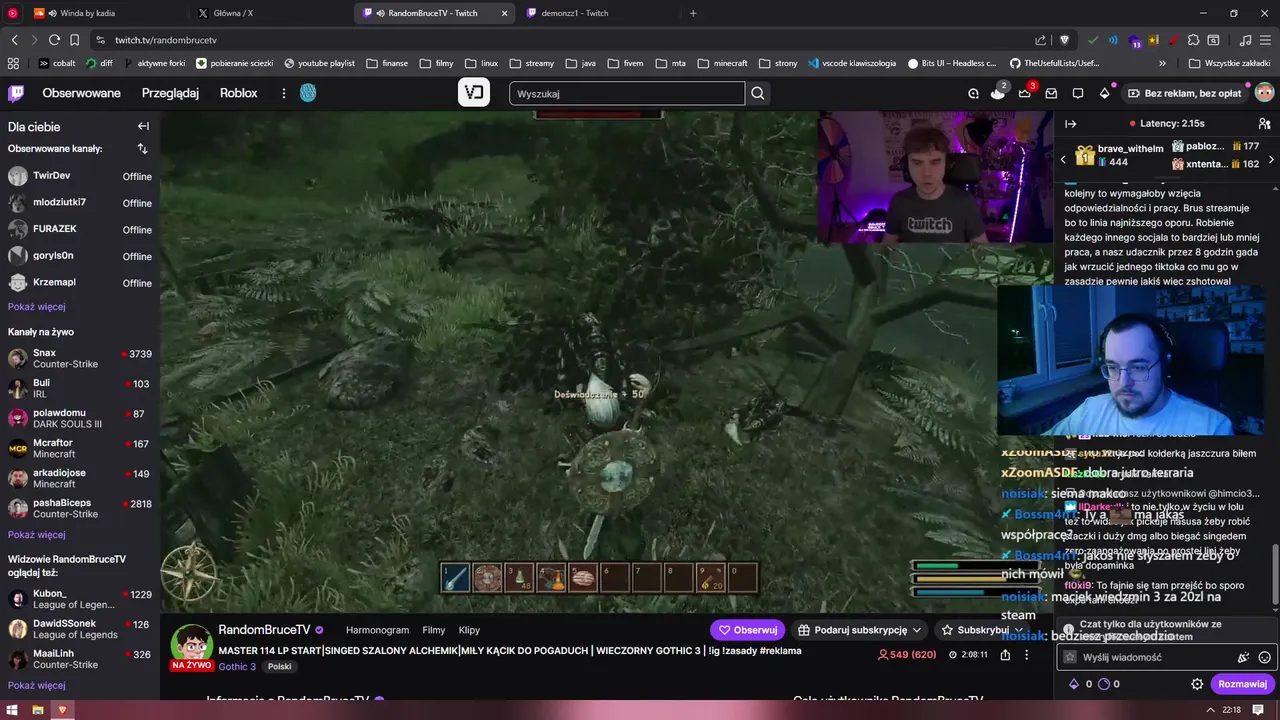The image size is (1280, 720).
Task: Open the Harmonogram tab
Action: (377, 630)
